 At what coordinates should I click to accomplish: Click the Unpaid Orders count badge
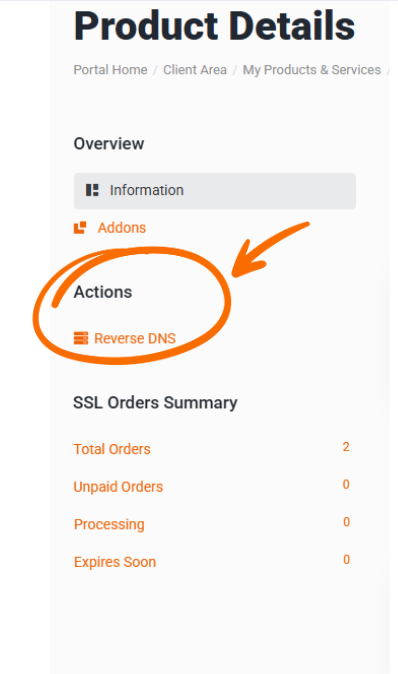346,484
